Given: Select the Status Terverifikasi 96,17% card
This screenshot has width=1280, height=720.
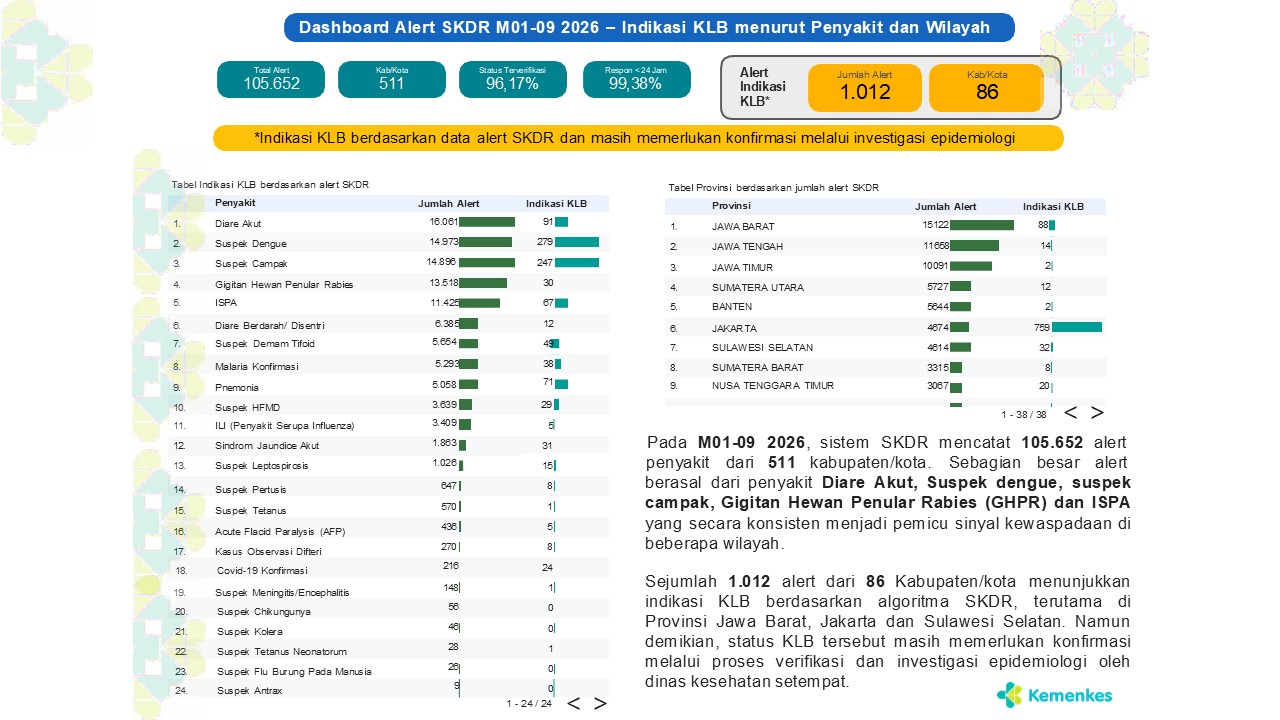Looking at the screenshot, I should point(512,79).
